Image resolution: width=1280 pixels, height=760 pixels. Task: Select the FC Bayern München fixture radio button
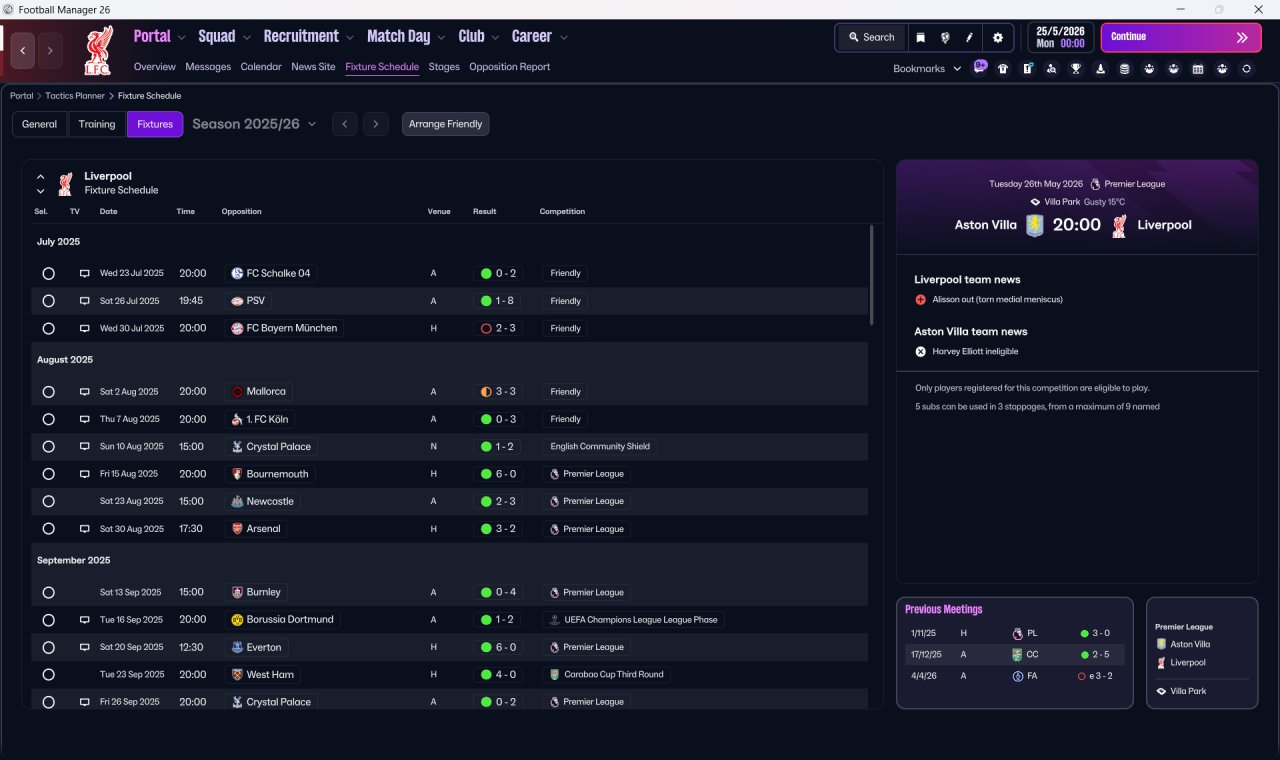[x=48, y=328]
